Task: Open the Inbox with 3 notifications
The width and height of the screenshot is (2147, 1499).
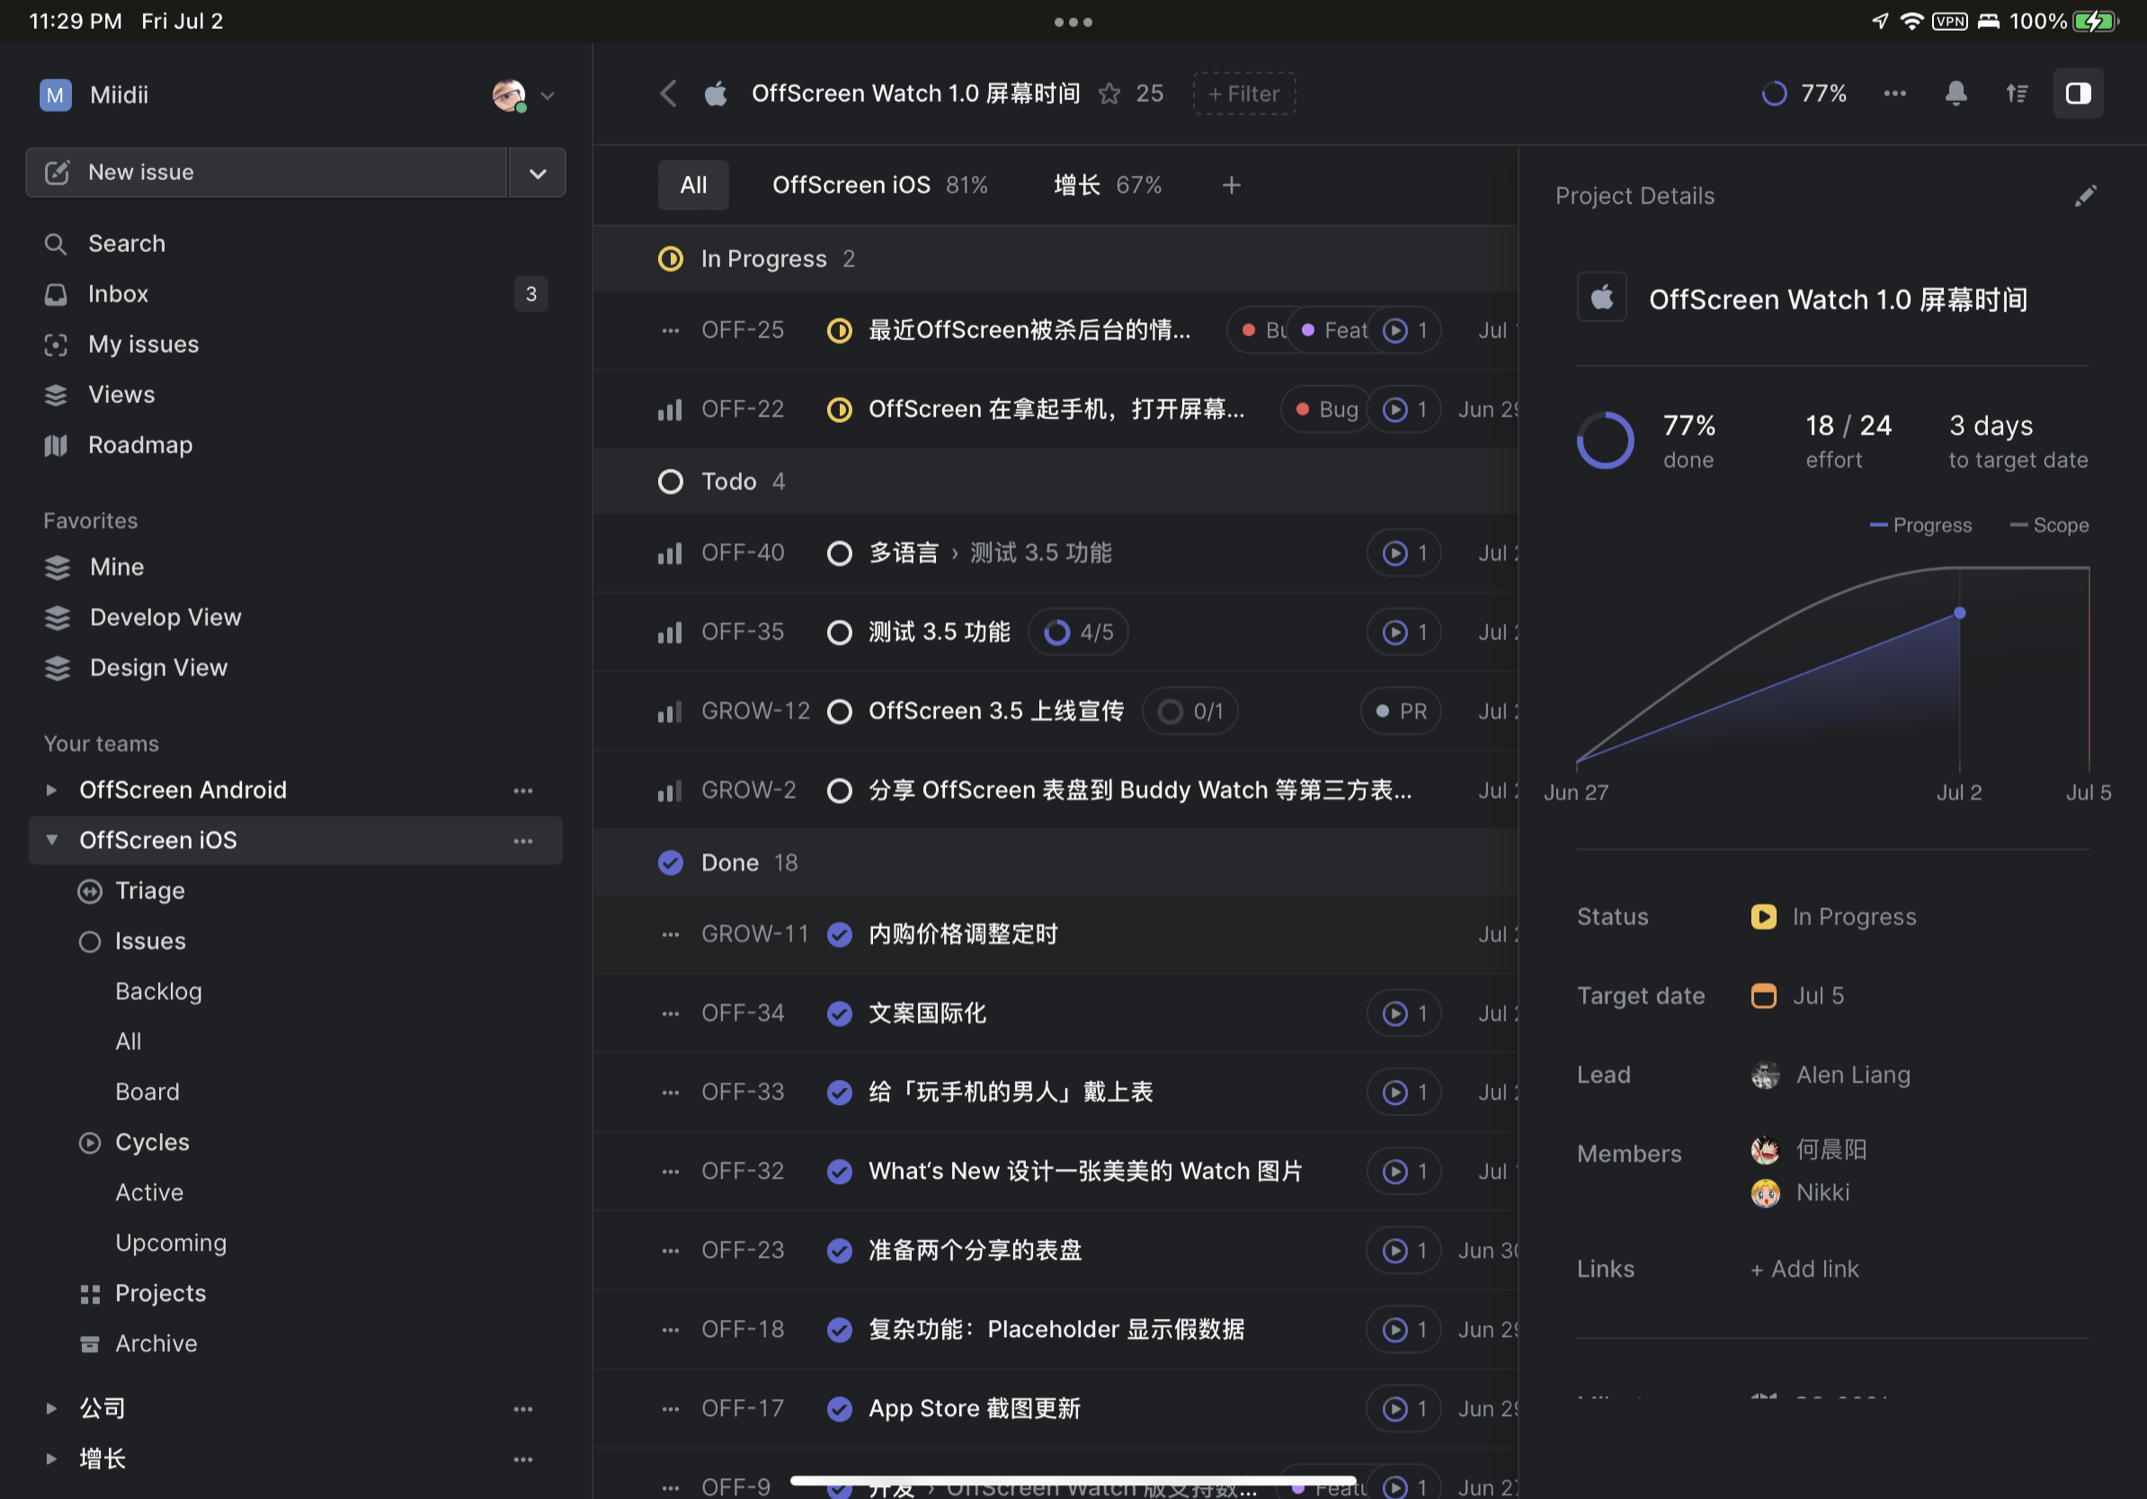Action: pyautogui.click(x=118, y=294)
